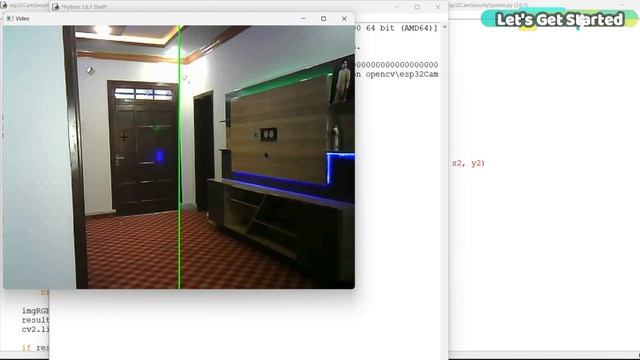Click the "opencv\esp32Cam" path text in shell
Viewport: 640px width, 360px height.
[x=402, y=74]
